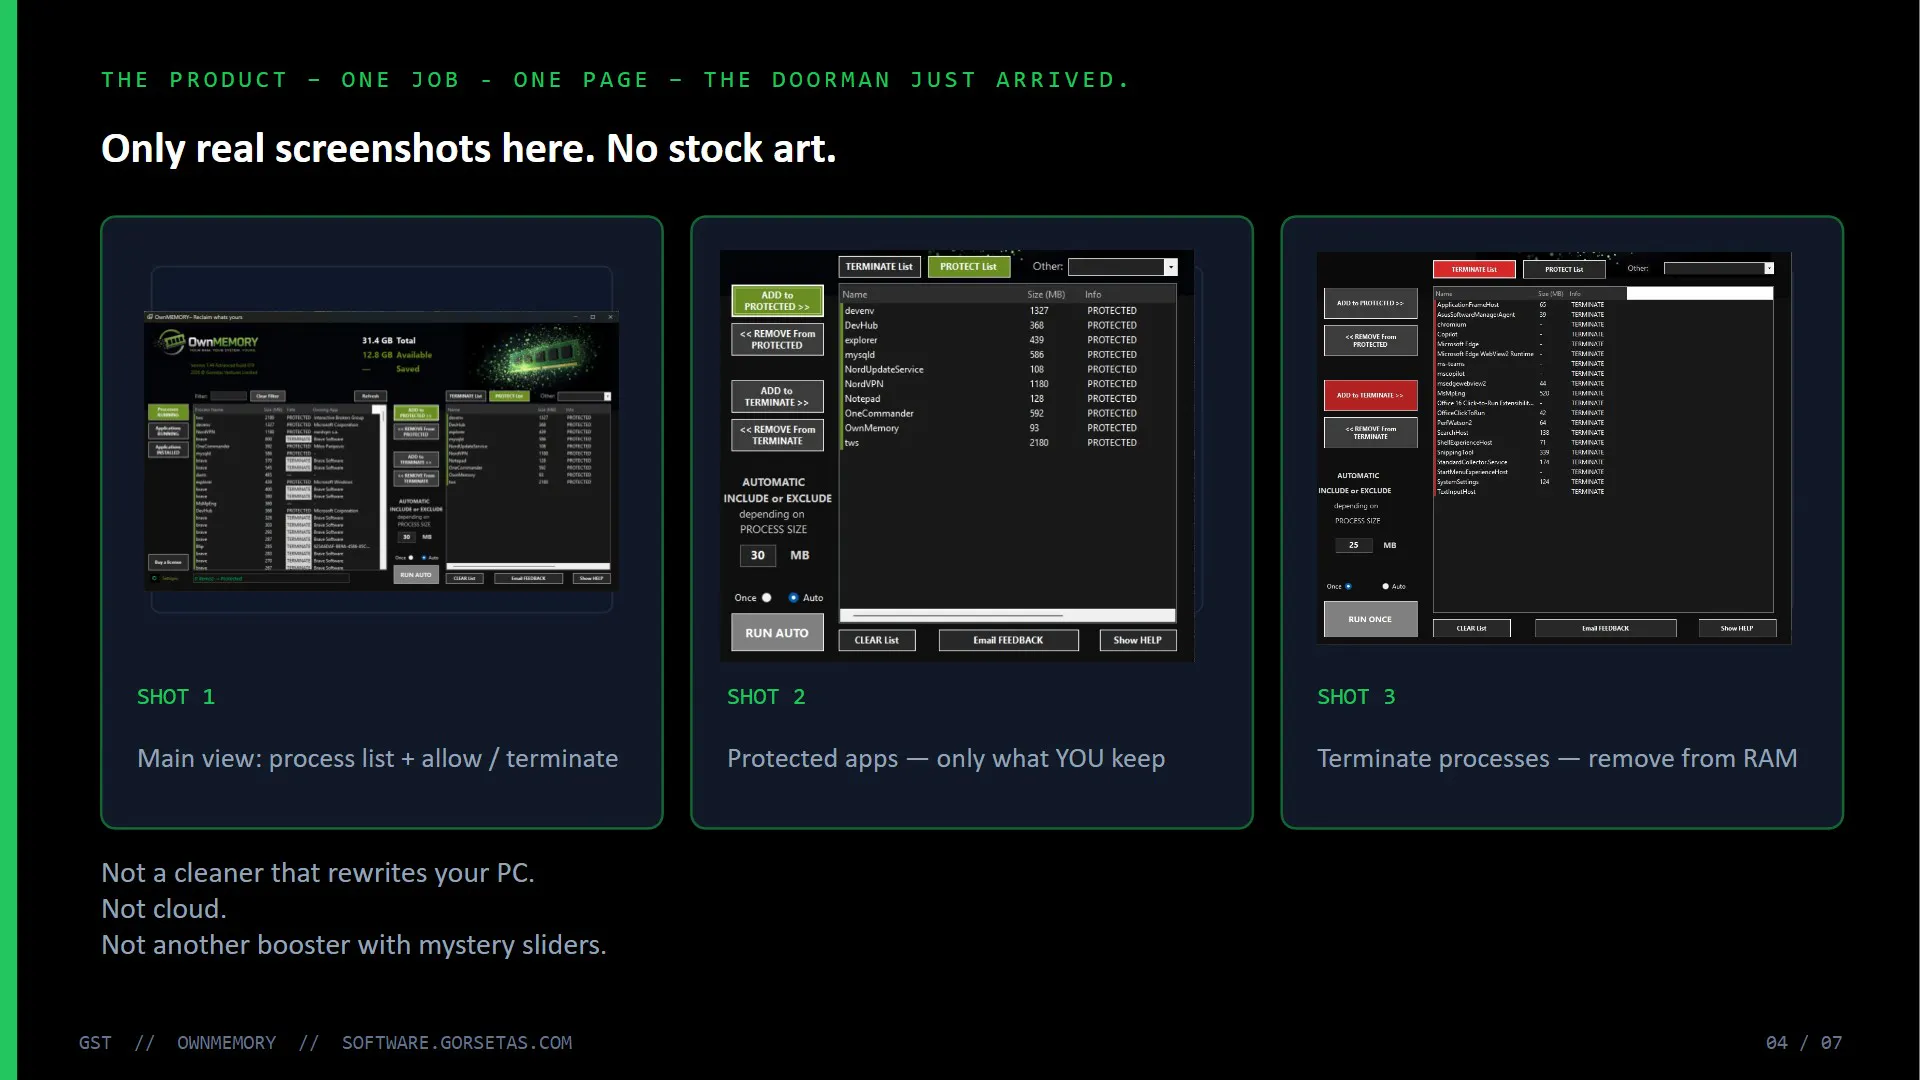Switch to TERMINATE List tab in Shot 2
Screen dimensions: 1920x1080
tap(879, 267)
